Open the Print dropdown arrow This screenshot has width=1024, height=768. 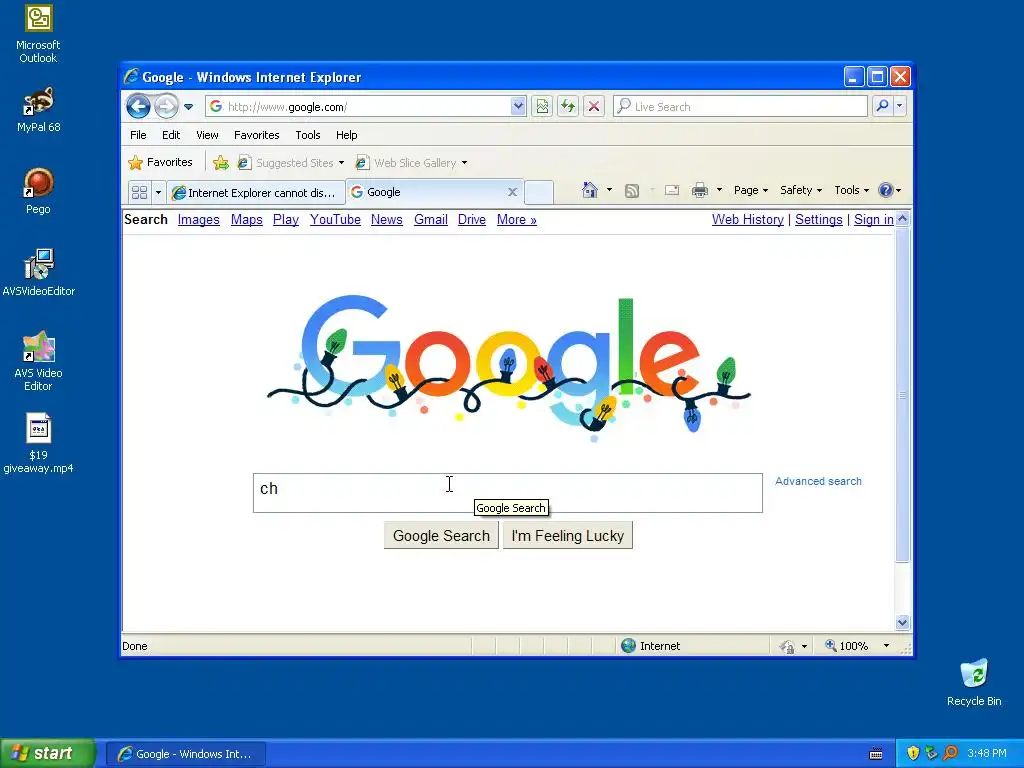click(719, 190)
